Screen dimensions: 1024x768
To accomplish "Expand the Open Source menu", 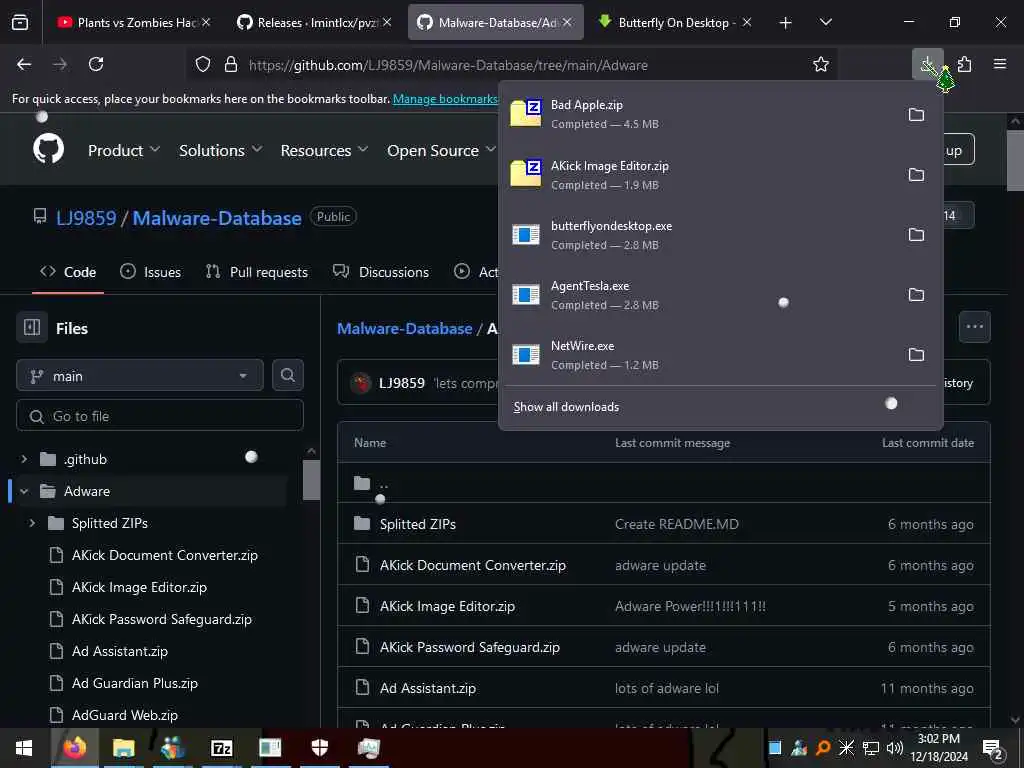I will (441, 150).
